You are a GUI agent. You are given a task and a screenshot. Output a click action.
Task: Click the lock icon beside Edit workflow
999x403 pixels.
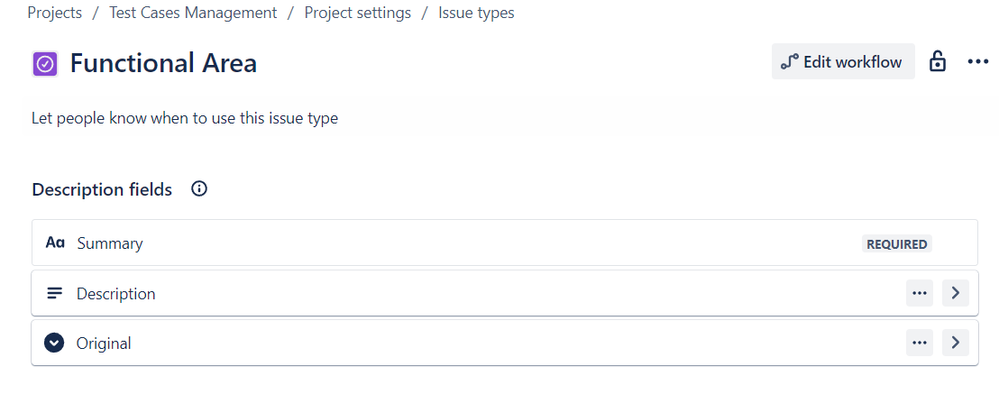937,62
